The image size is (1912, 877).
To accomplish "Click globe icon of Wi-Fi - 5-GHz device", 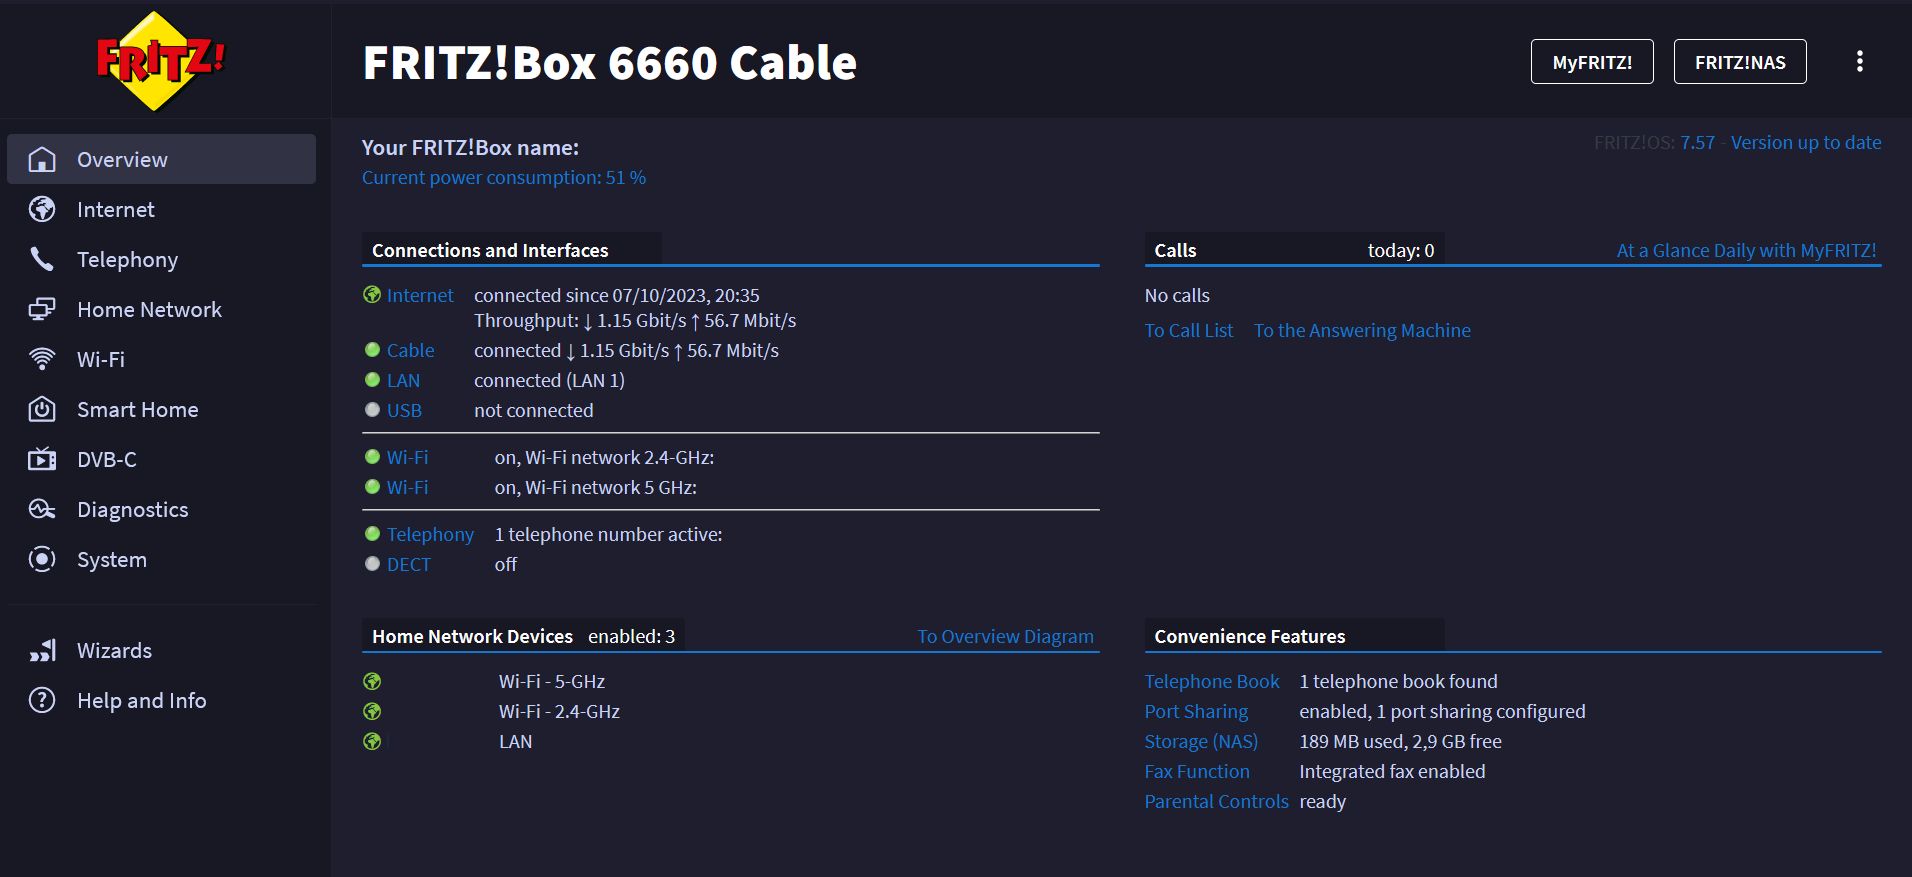I will (x=372, y=681).
